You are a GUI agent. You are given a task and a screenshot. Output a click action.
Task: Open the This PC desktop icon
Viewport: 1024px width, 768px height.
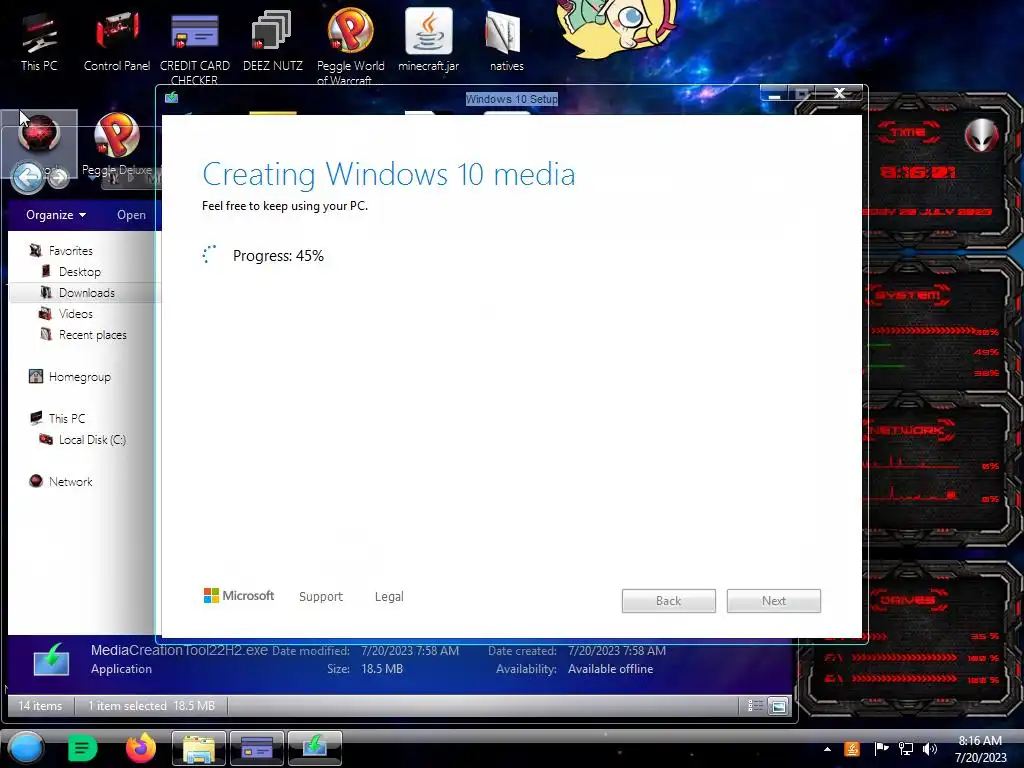click(39, 41)
